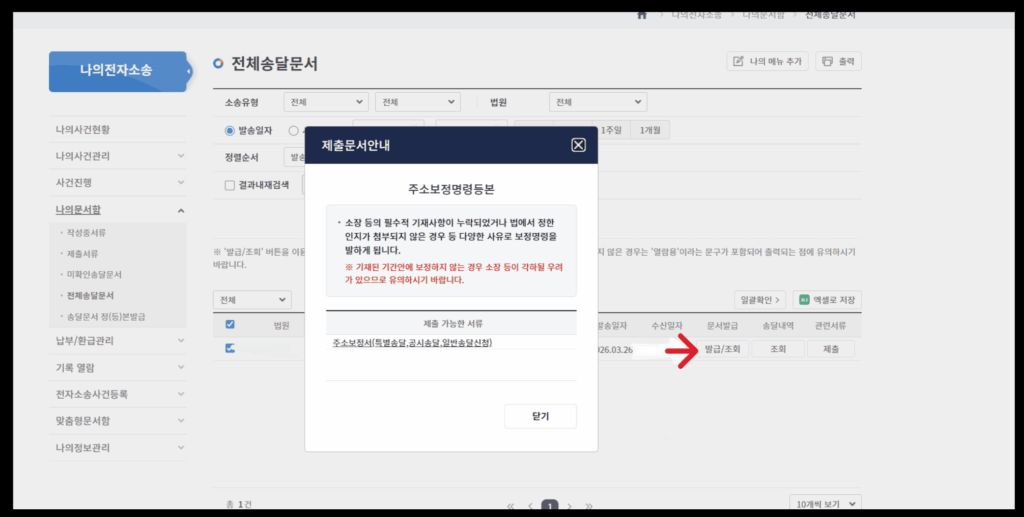The height and width of the screenshot is (517, 1024).
Task: Click the 제출 button under 관련서류
Action: pos(831,349)
